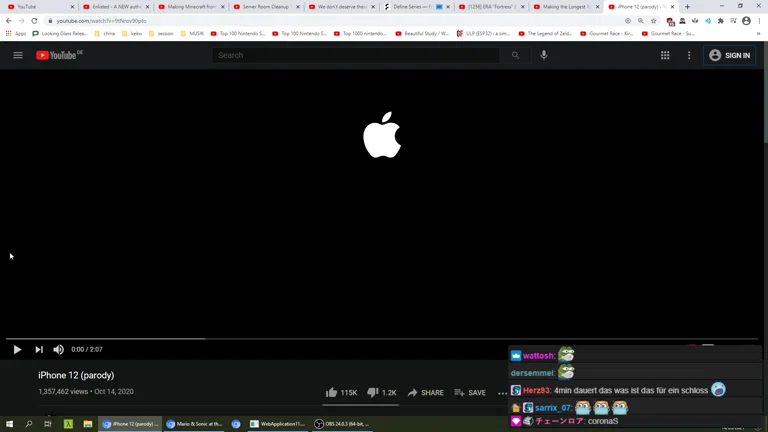Image resolution: width=768 pixels, height=432 pixels.
Task: Like the video with 115K thumbs up
Action: (341, 392)
